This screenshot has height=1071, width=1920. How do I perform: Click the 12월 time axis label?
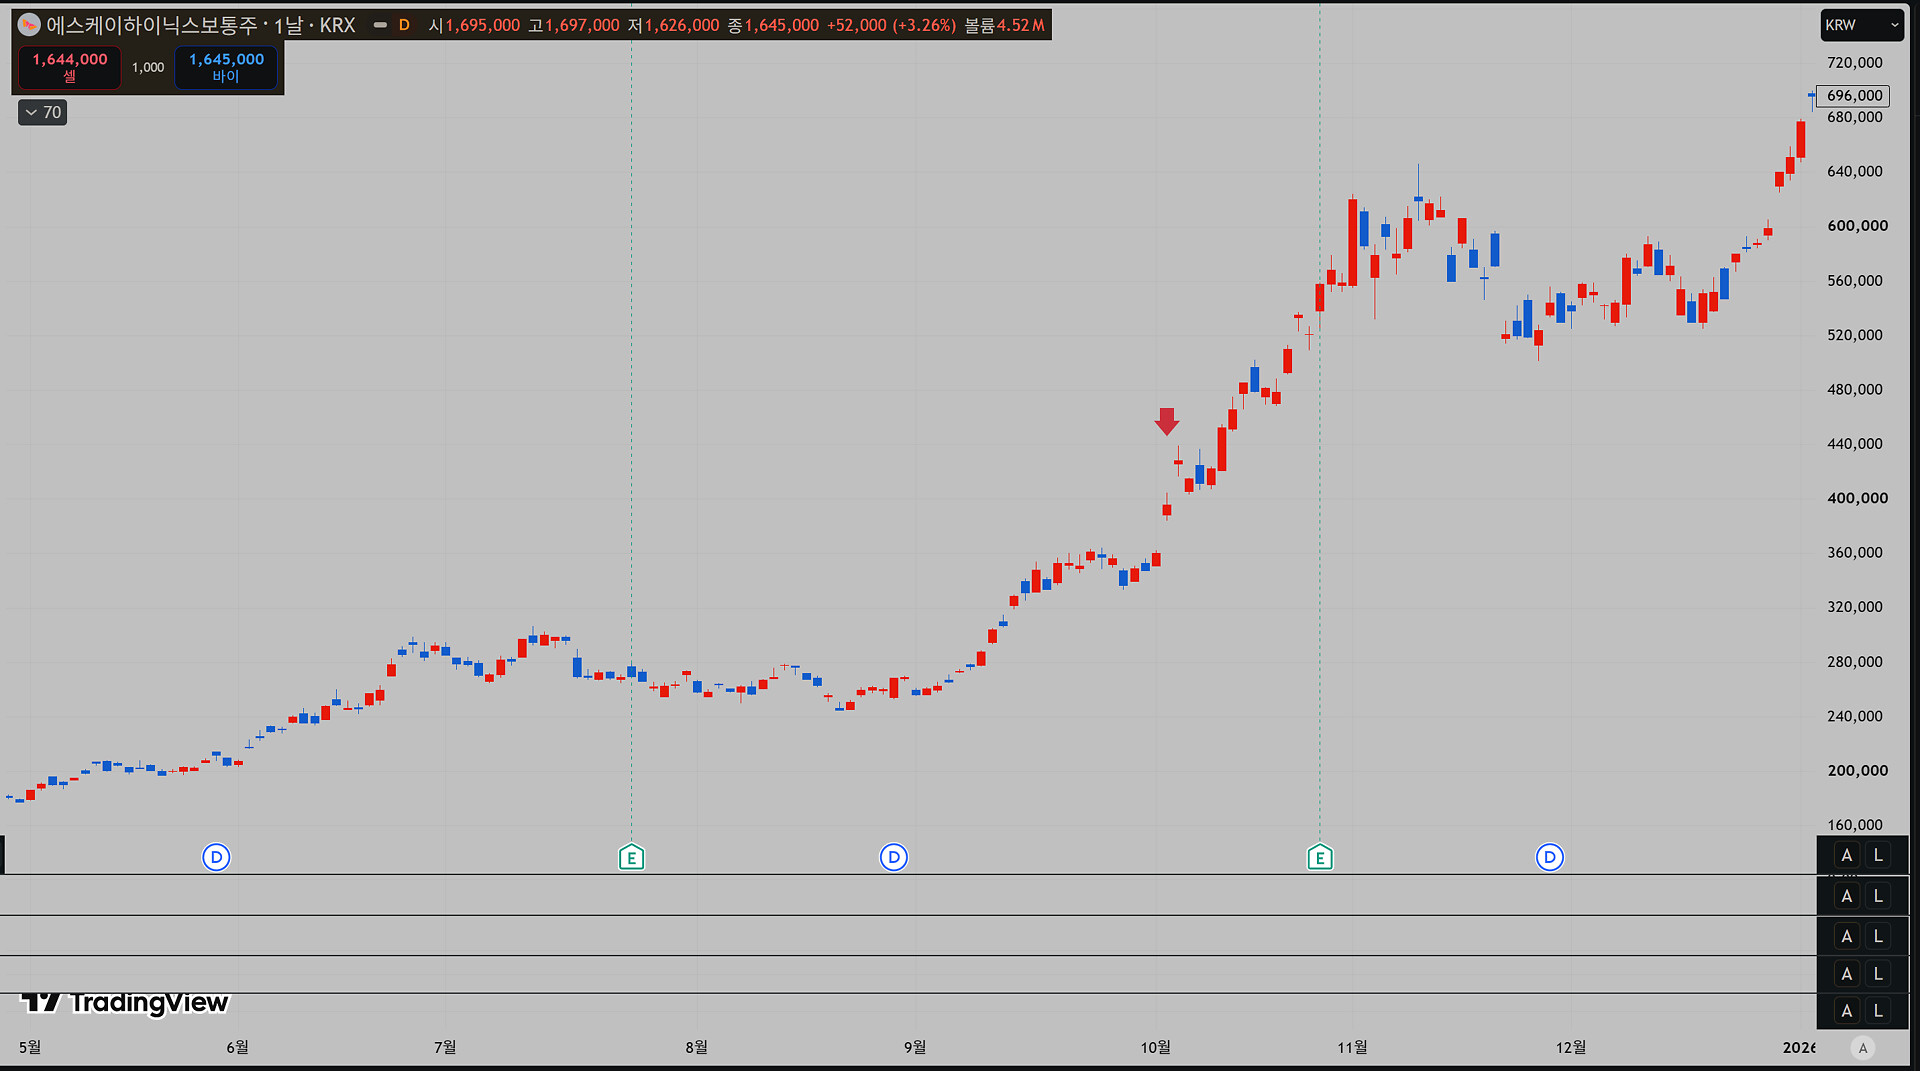[1571, 1047]
